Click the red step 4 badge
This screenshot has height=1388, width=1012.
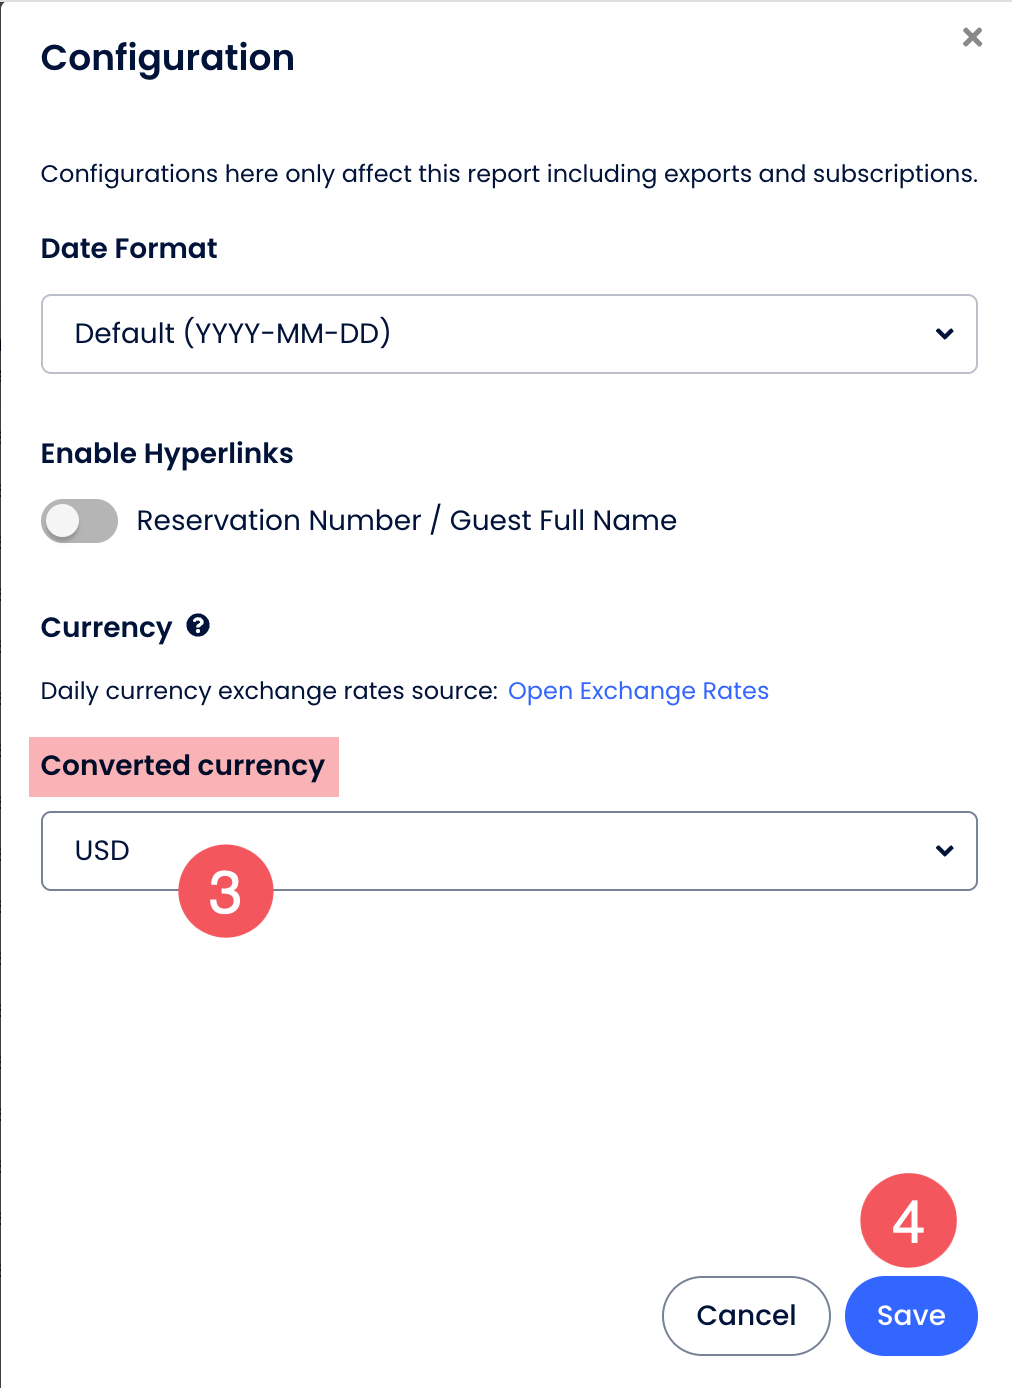908,1221
